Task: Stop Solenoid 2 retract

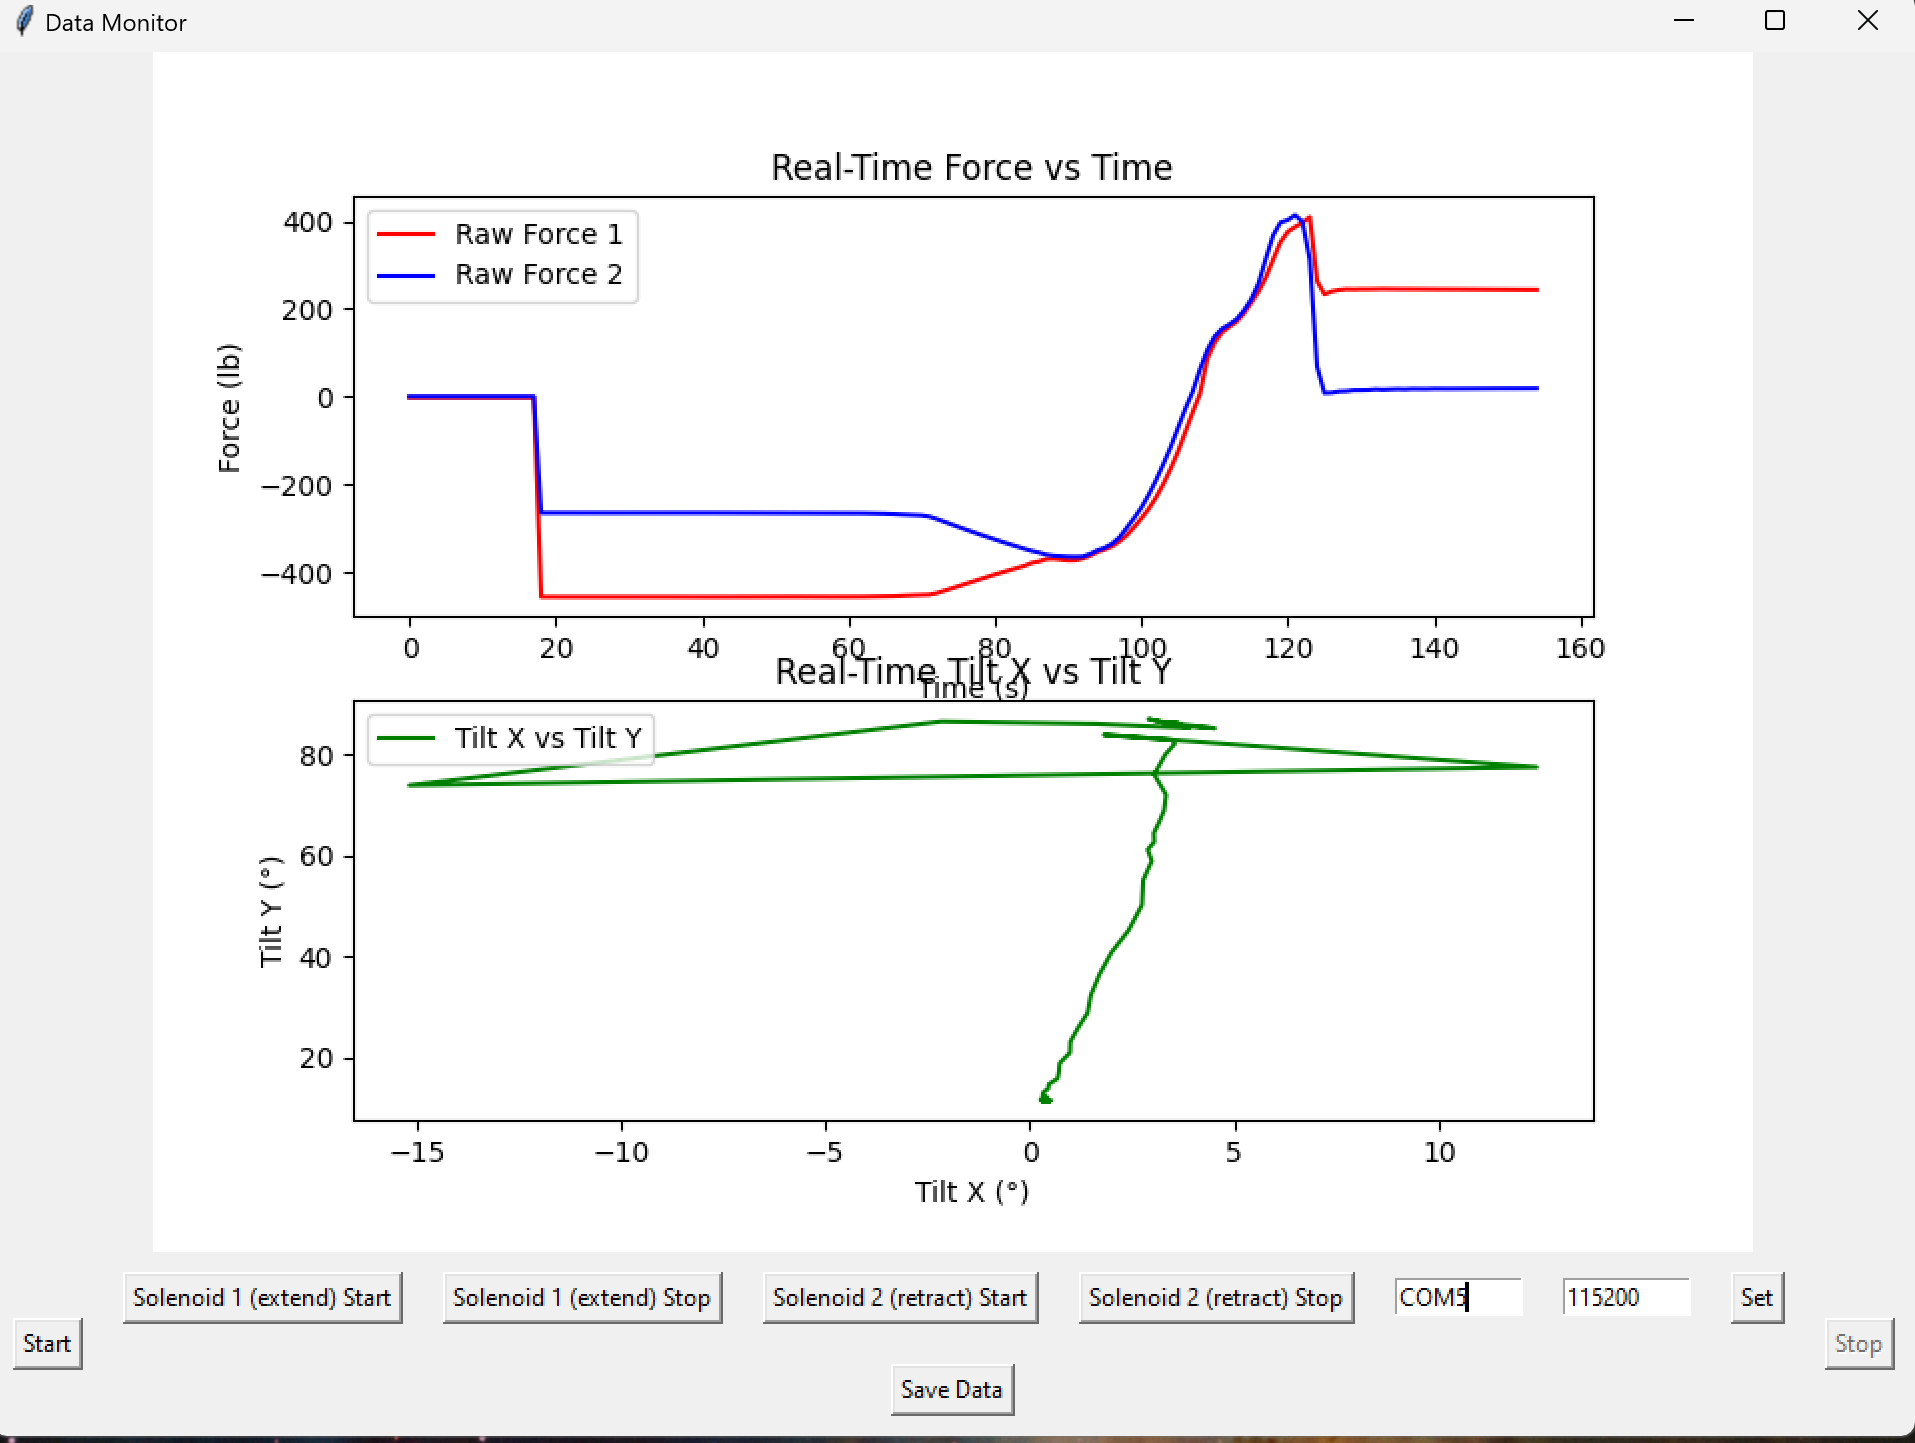Action: pyautogui.click(x=1215, y=1297)
